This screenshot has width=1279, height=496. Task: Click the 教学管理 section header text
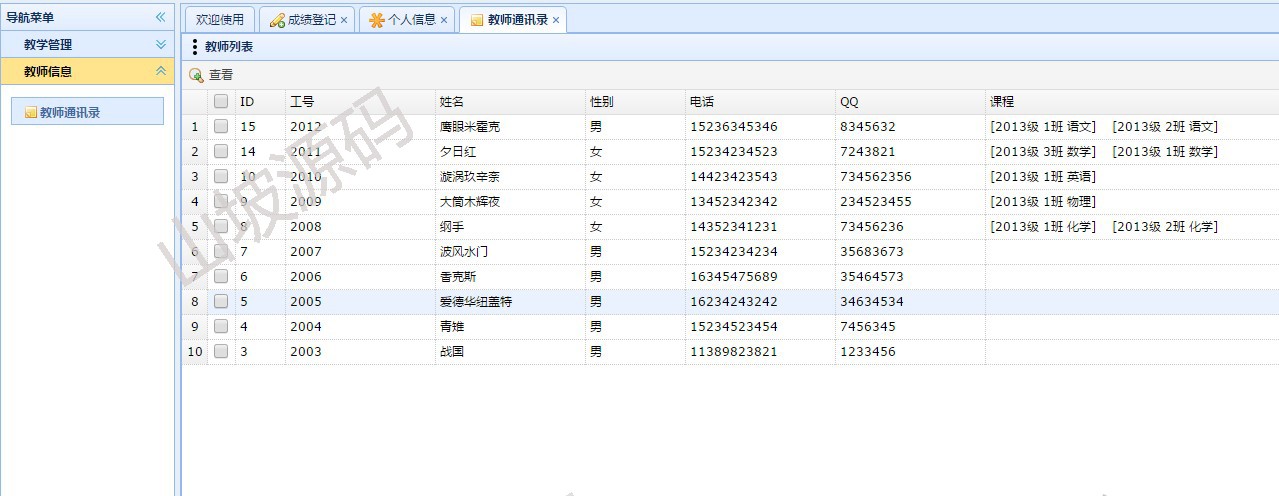tap(48, 44)
